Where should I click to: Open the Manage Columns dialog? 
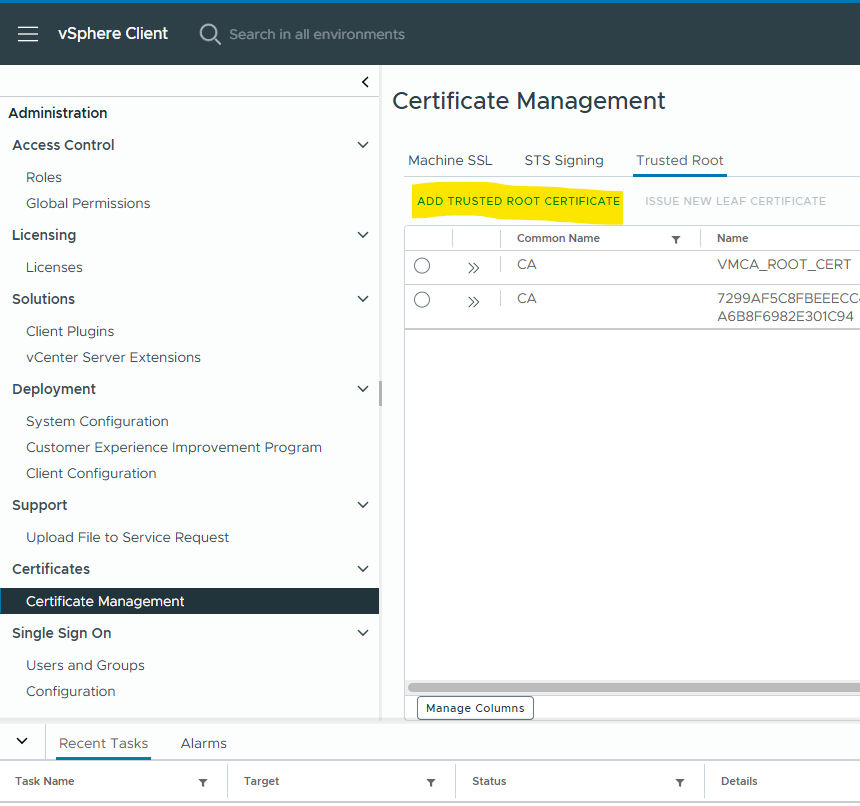(474, 707)
